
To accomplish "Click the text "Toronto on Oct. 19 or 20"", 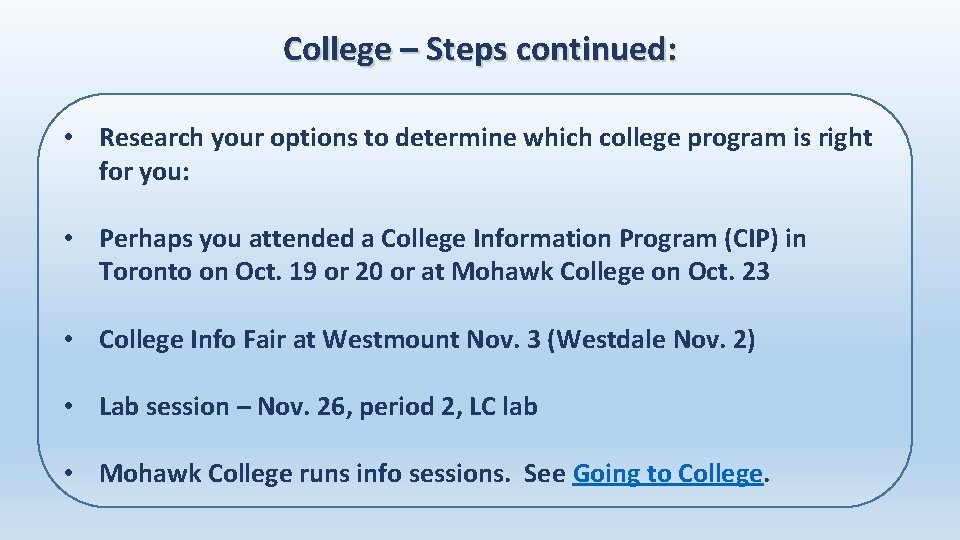I will coord(241,272).
